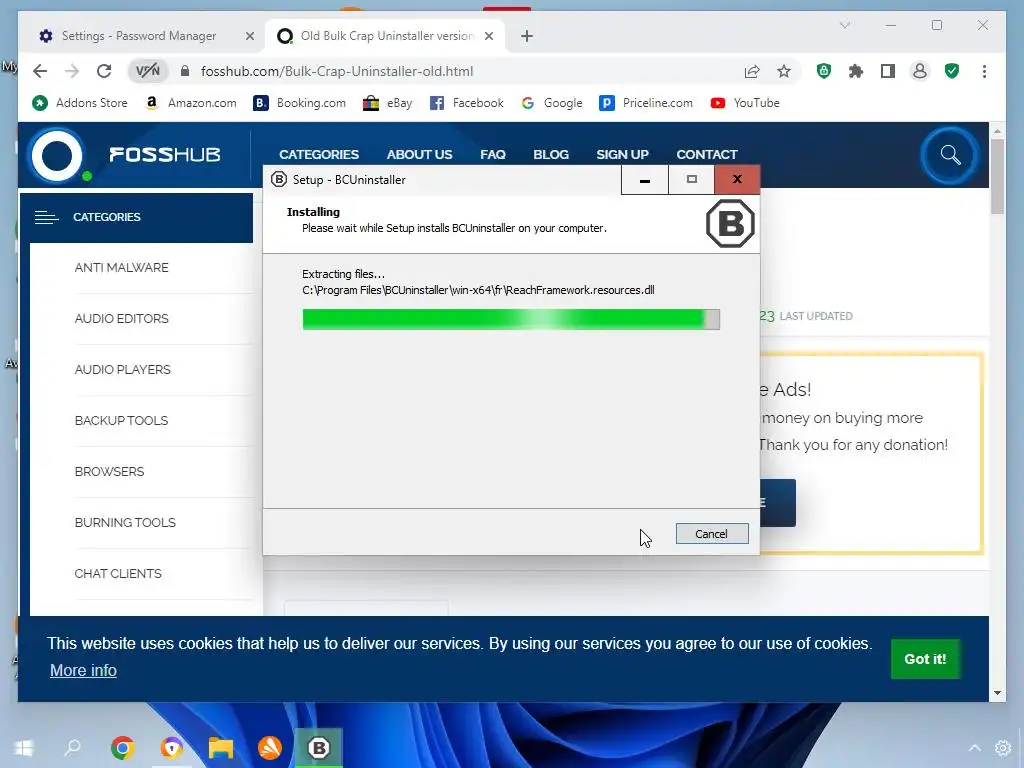Open the profile avatar menu

click(920, 71)
